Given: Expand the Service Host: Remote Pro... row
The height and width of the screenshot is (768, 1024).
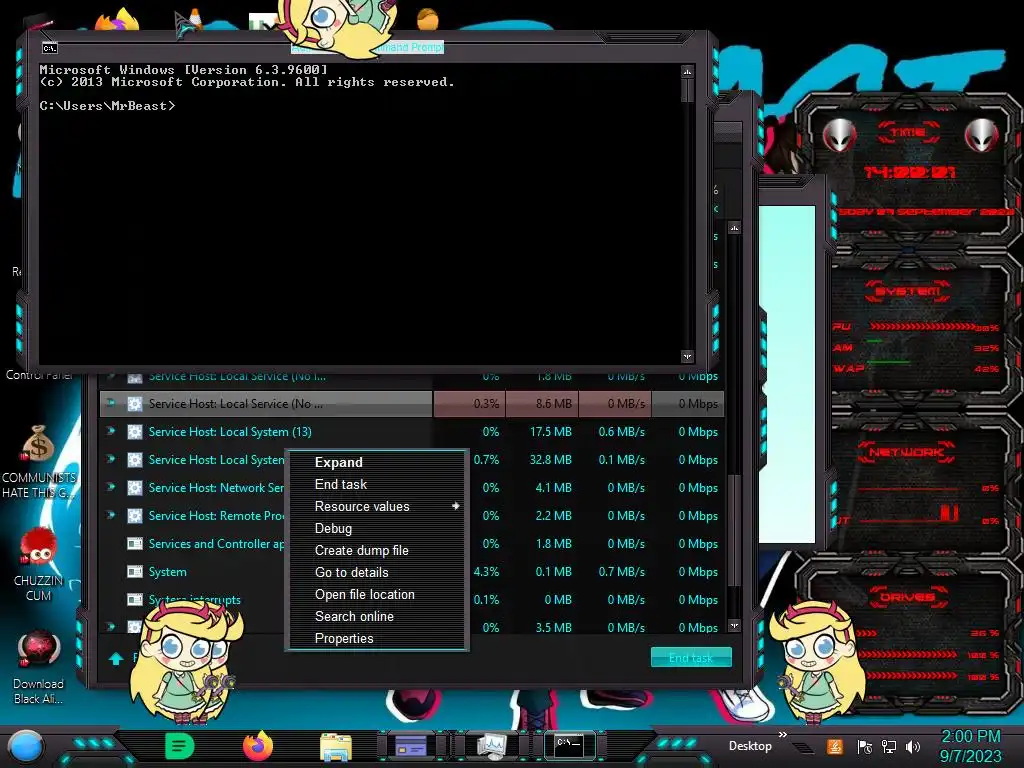Looking at the screenshot, I should (x=111, y=515).
